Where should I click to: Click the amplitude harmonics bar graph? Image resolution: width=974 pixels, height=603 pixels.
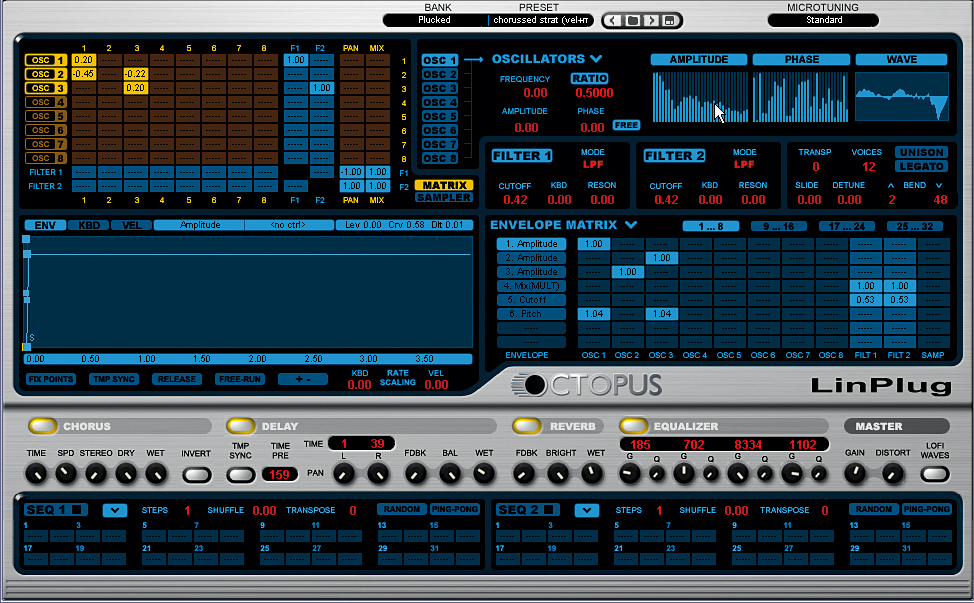tap(700, 97)
